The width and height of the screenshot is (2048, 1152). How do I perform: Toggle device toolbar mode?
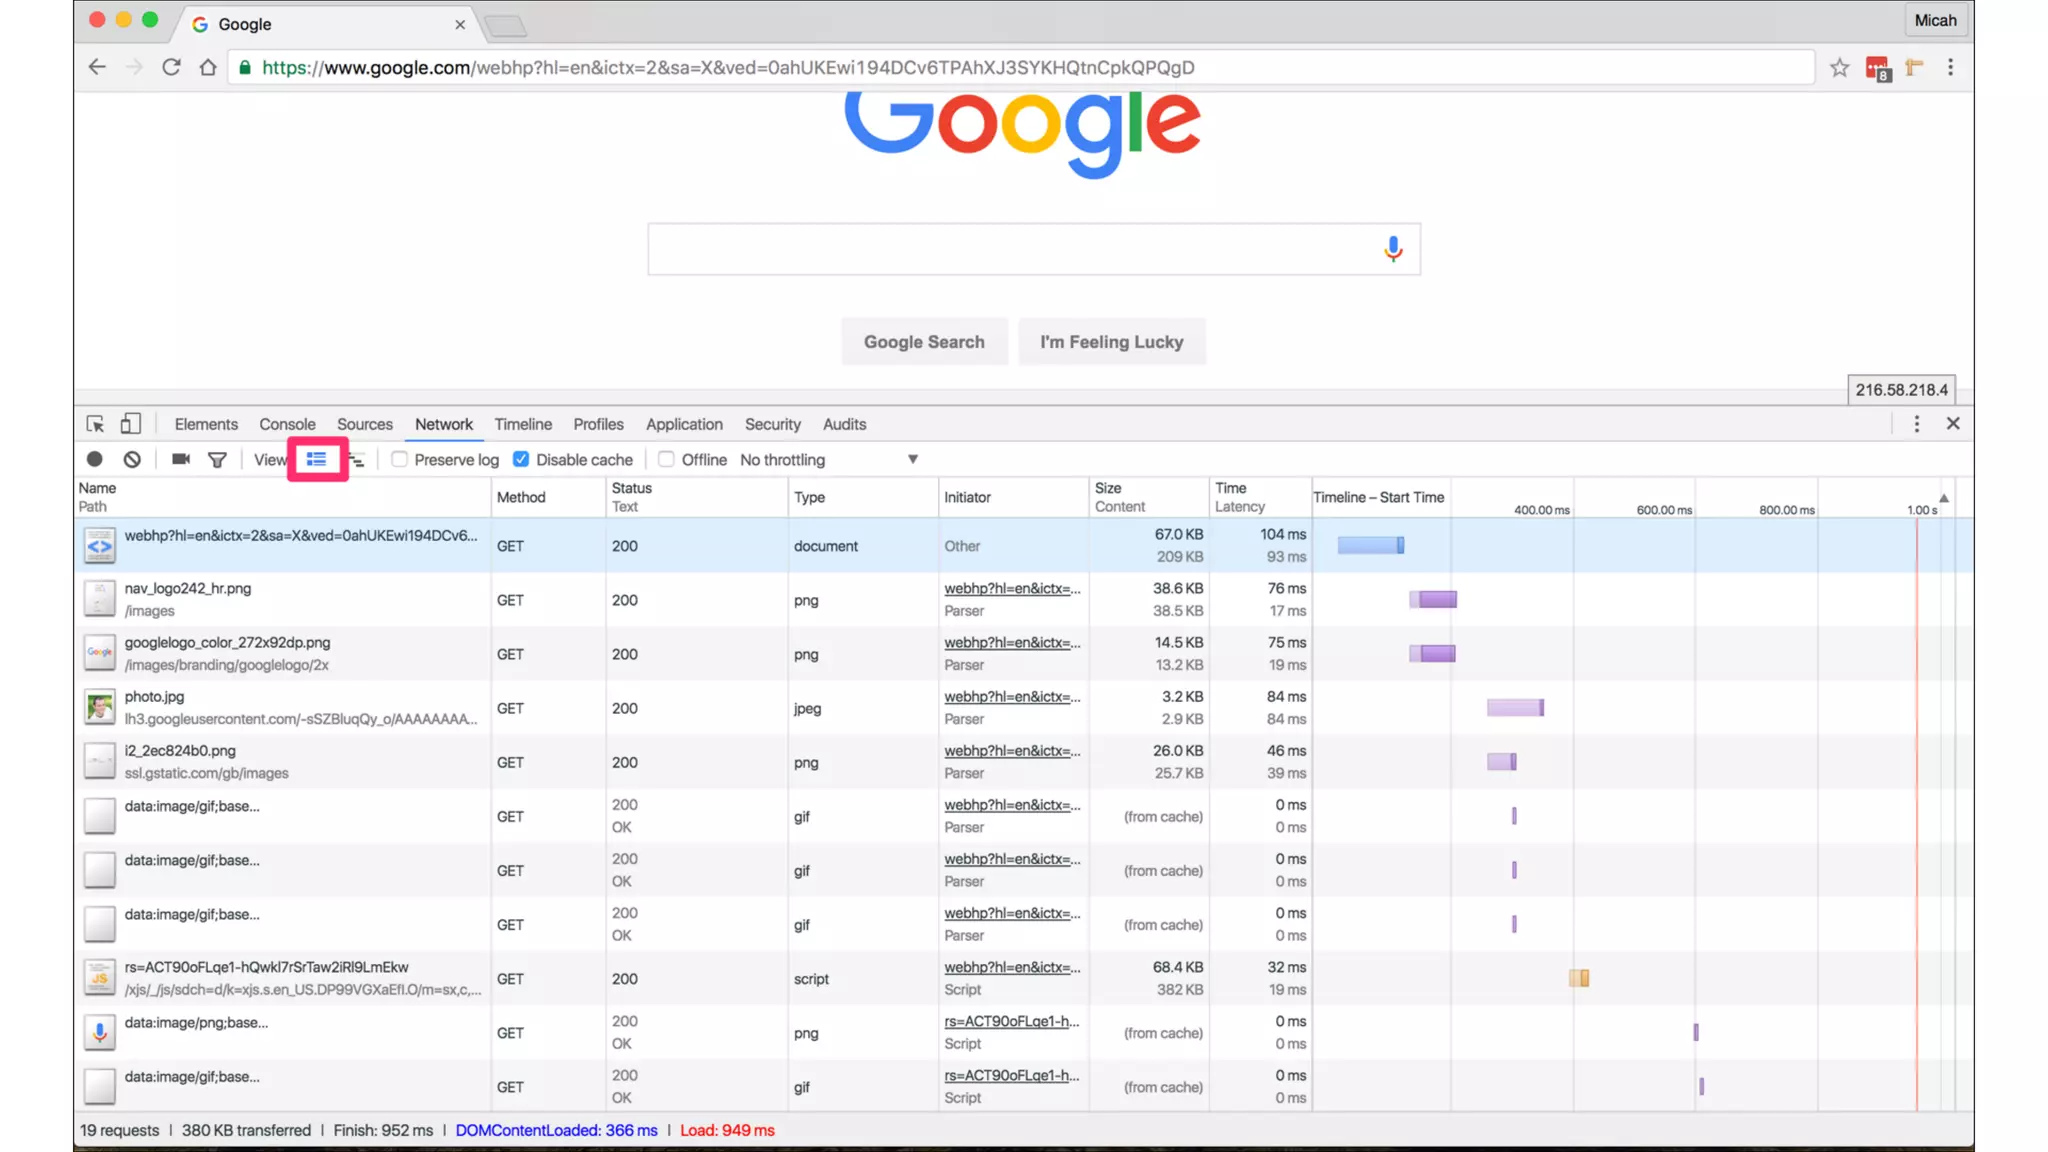click(x=130, y=424)
